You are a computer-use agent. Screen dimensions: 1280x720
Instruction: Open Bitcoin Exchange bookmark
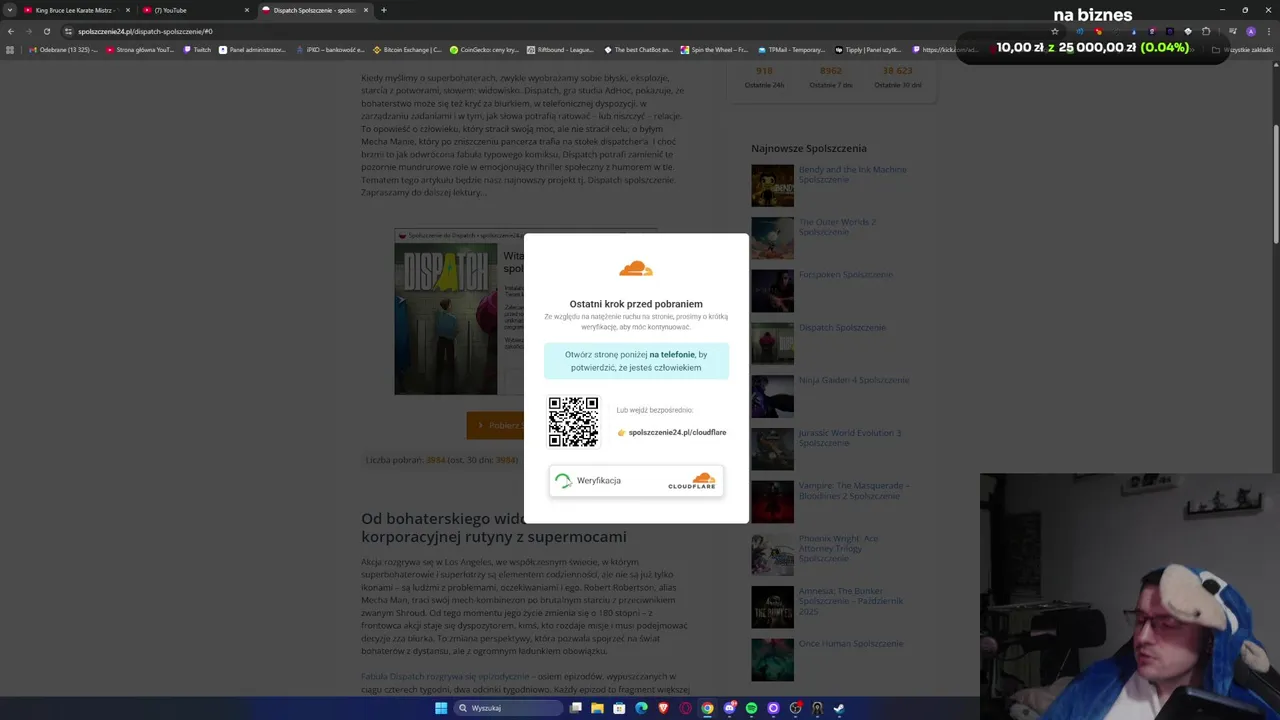[407, 49]
